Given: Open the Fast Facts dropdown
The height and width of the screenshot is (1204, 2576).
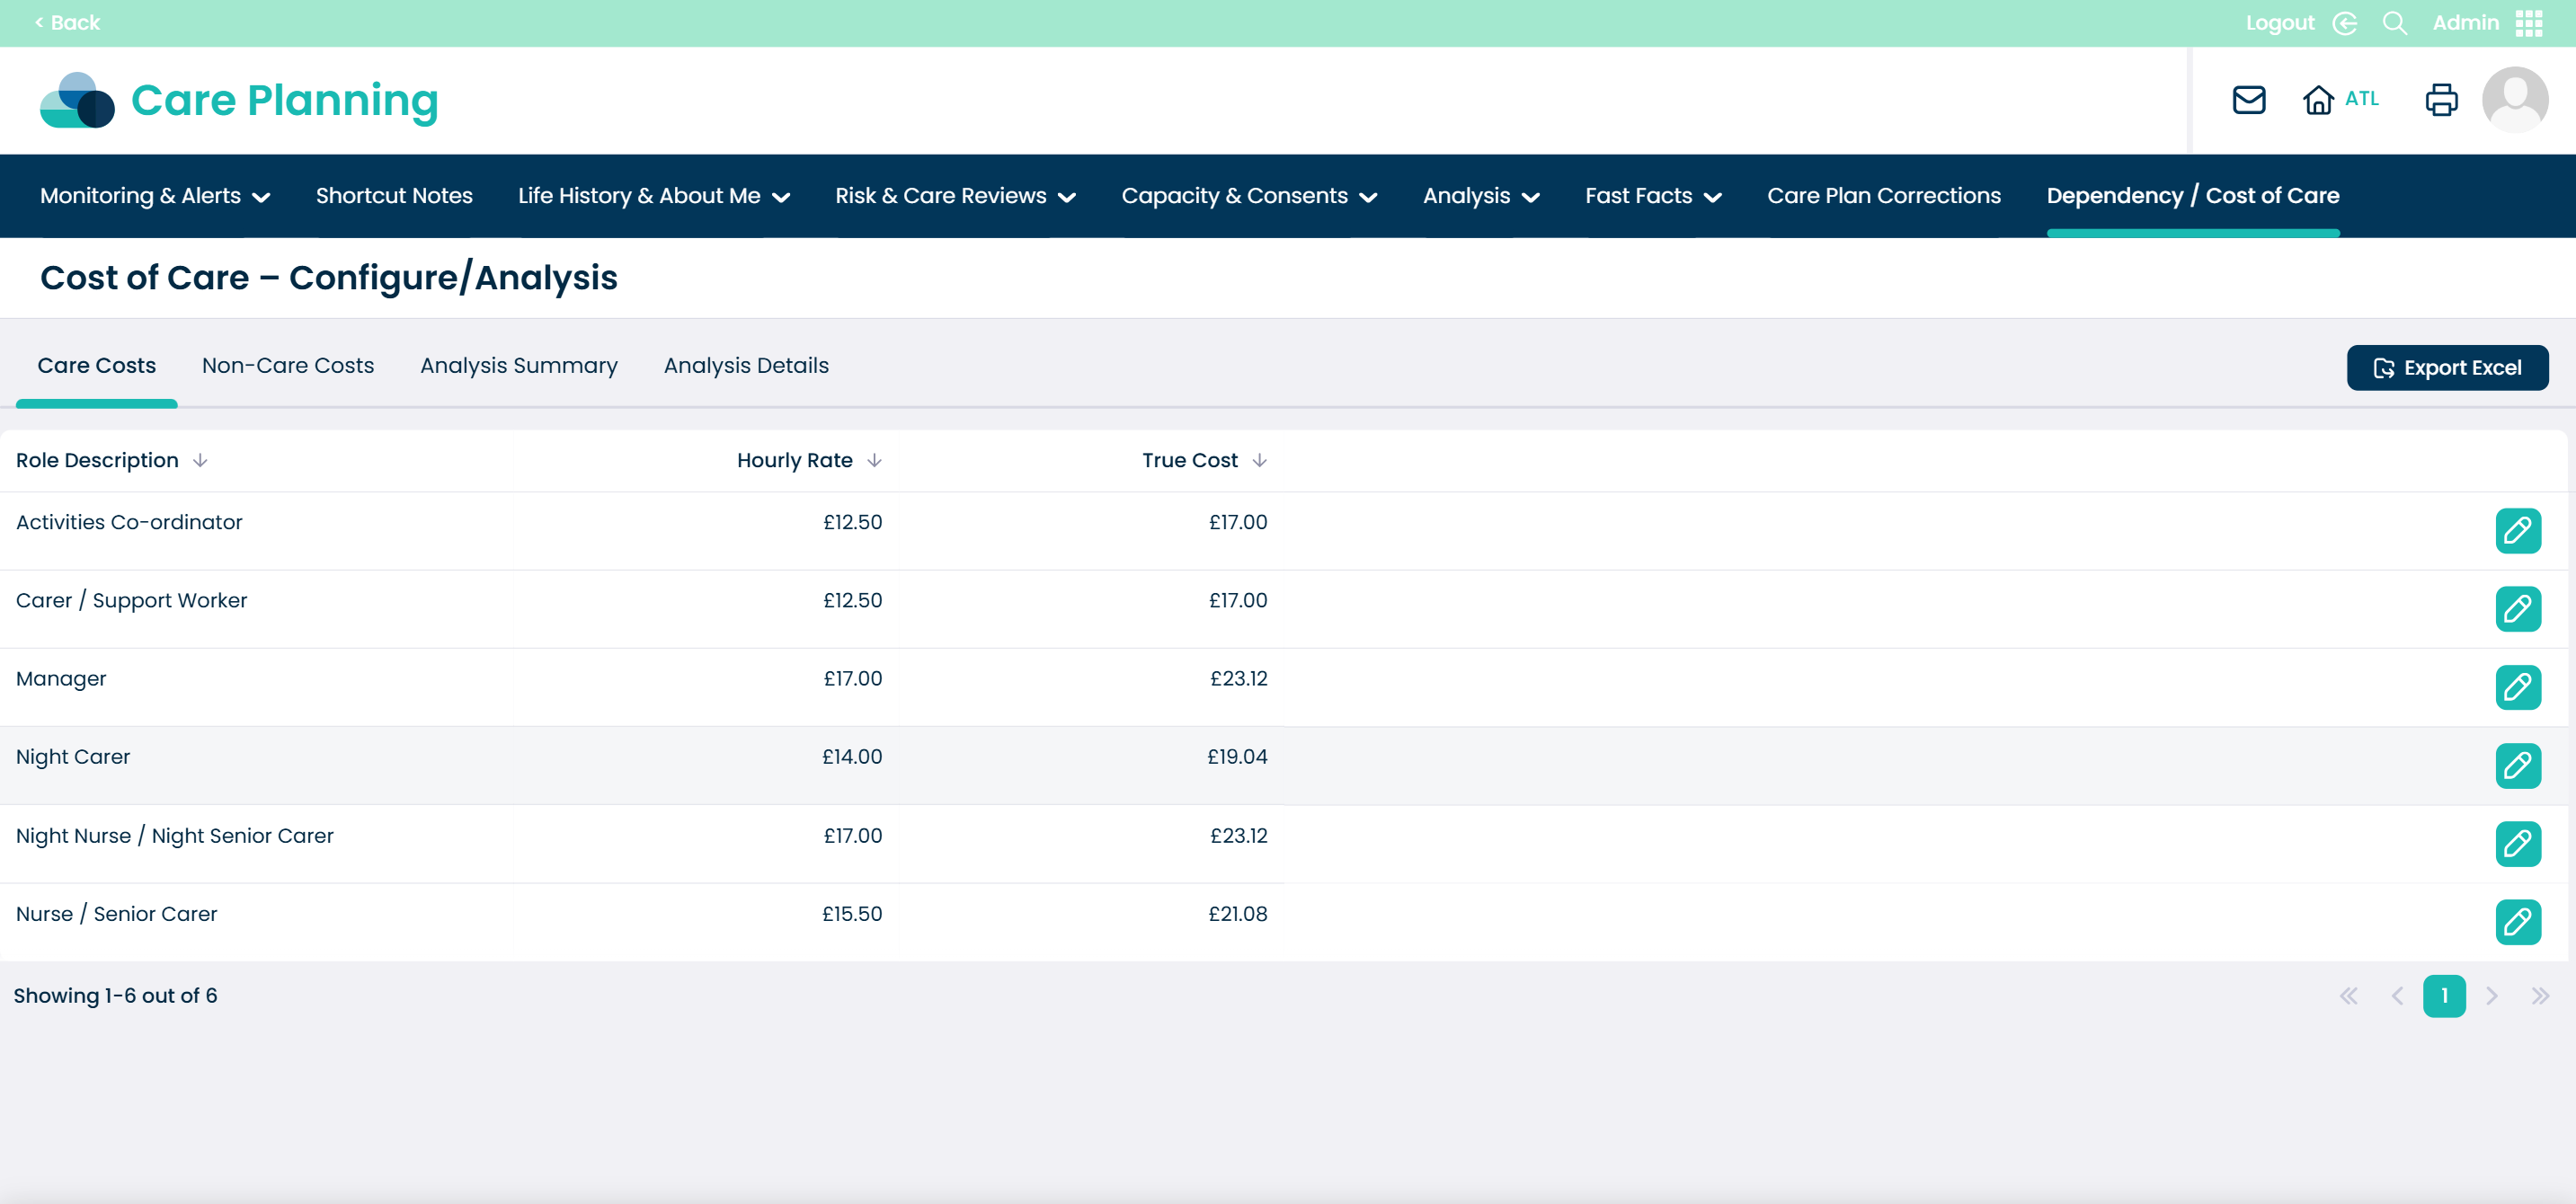Looking at the screenshot, I should tap(1652, 196).
